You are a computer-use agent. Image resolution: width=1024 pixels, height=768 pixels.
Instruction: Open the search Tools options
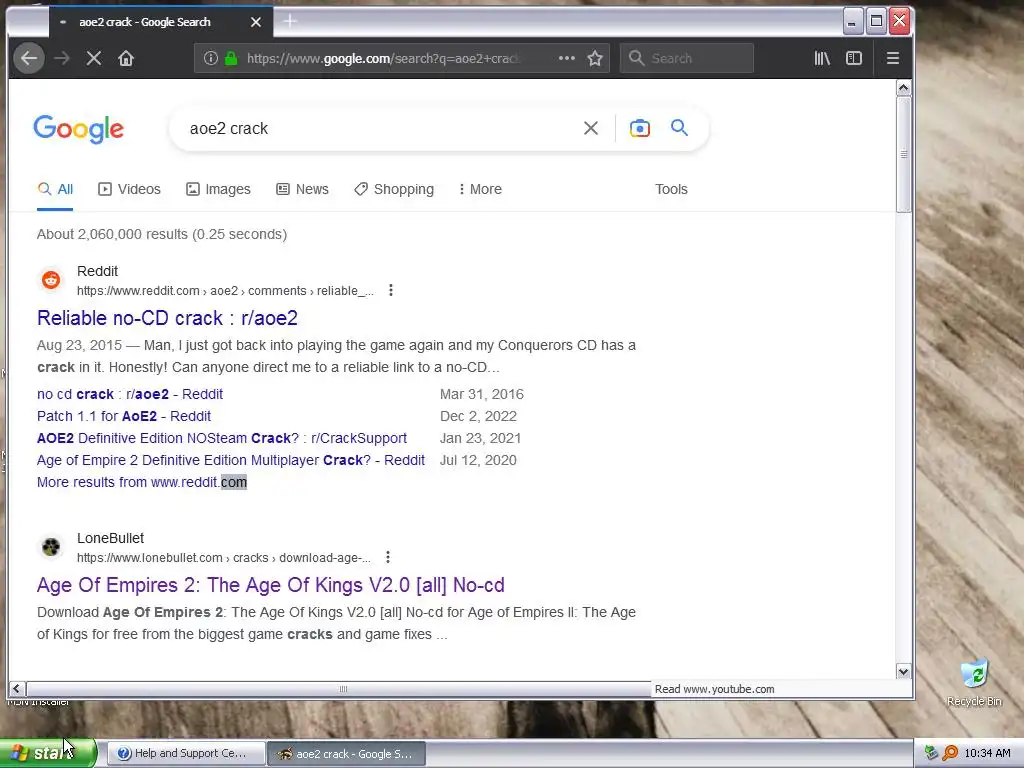[x=671, y=189]
